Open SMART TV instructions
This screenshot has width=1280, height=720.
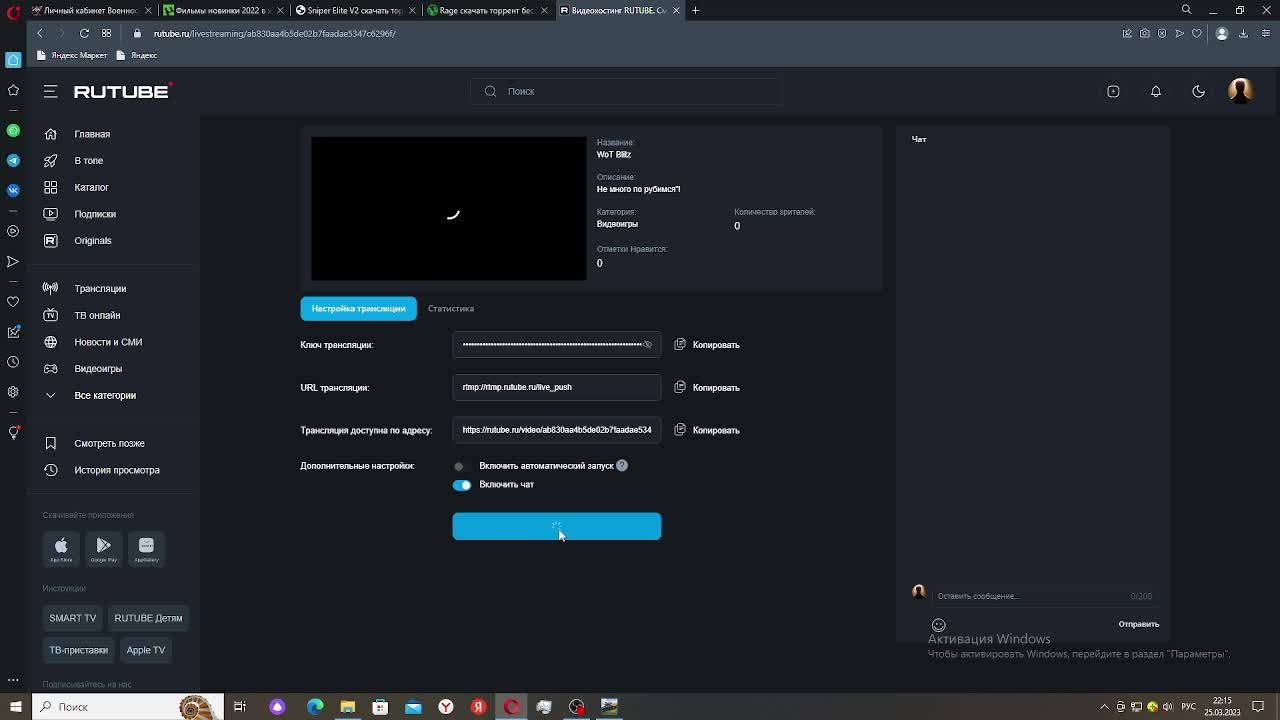(73, 618)
